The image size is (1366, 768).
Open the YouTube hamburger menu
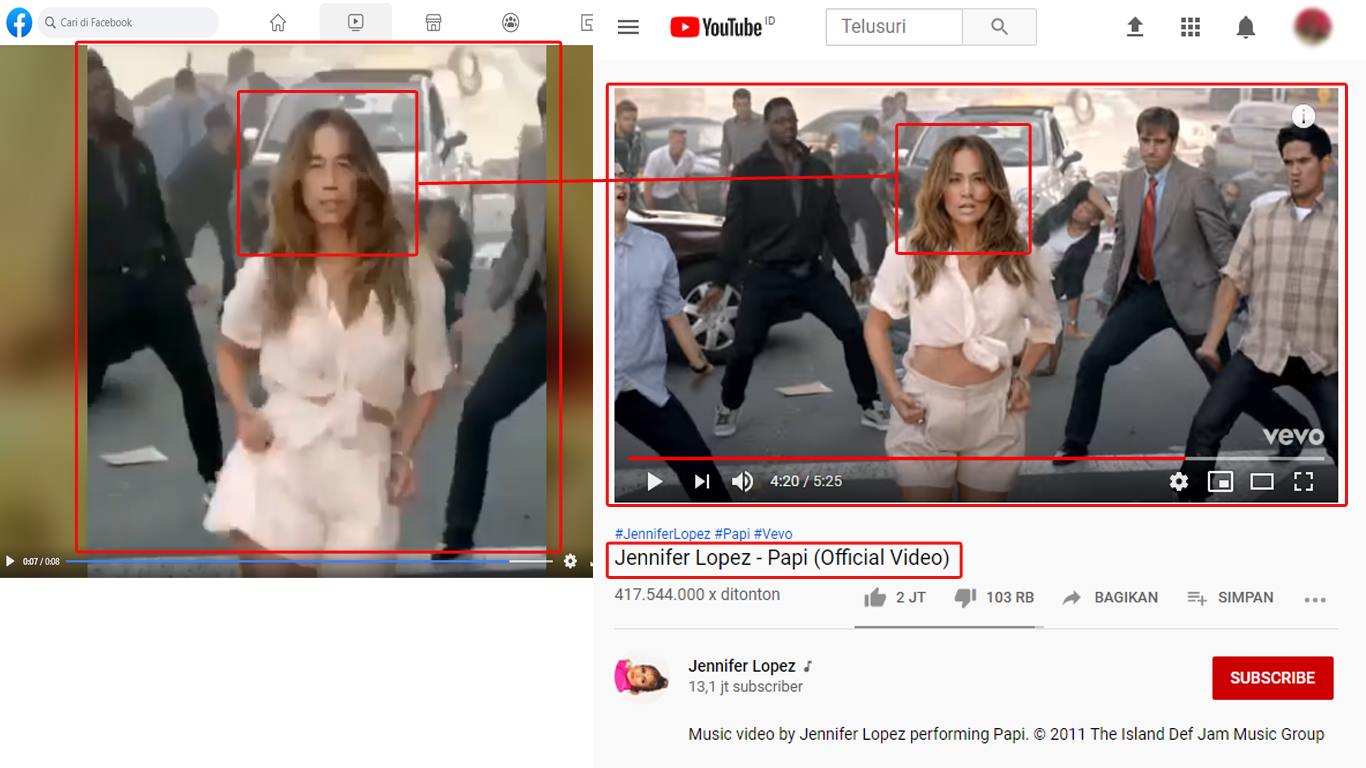pos(628,27)
